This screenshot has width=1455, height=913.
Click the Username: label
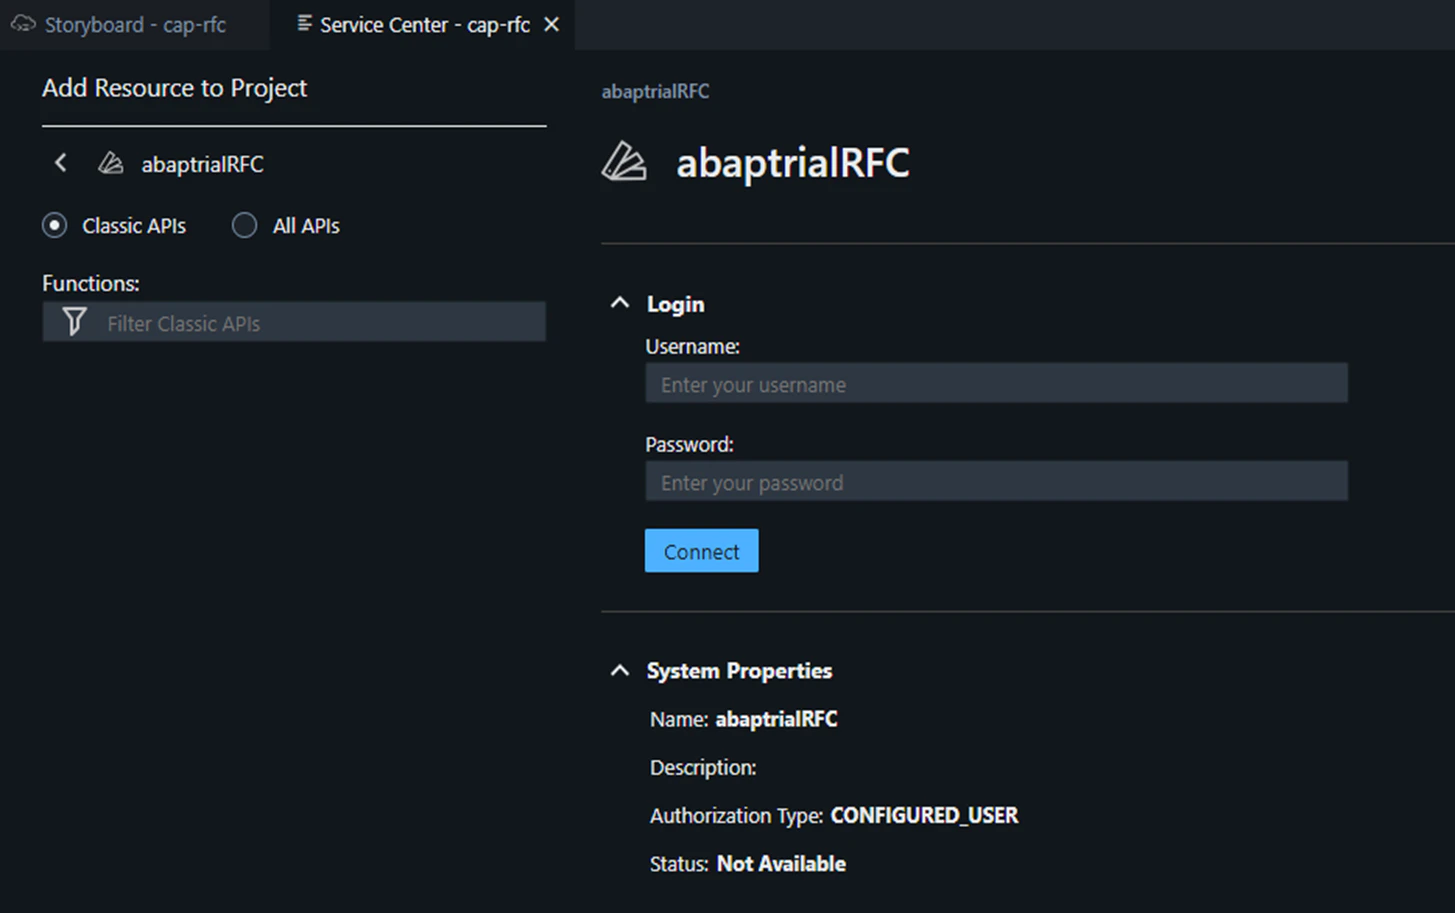tap(692, 347)
